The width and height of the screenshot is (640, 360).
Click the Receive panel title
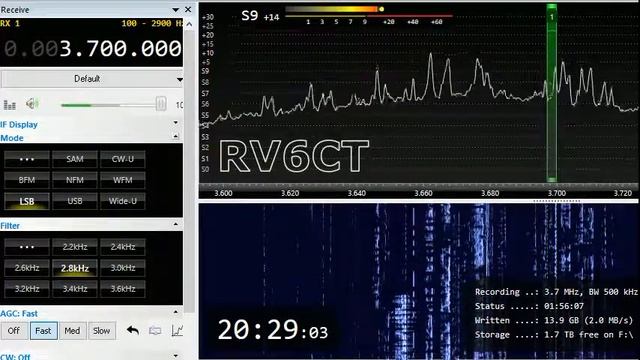pyautogui.click(x=15, y=9)
